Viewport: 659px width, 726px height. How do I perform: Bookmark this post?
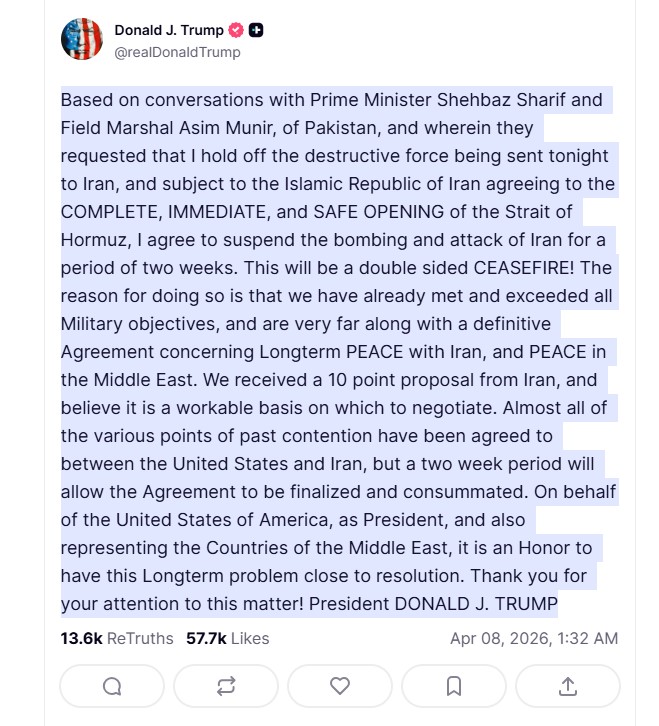[x=454, y=686]
